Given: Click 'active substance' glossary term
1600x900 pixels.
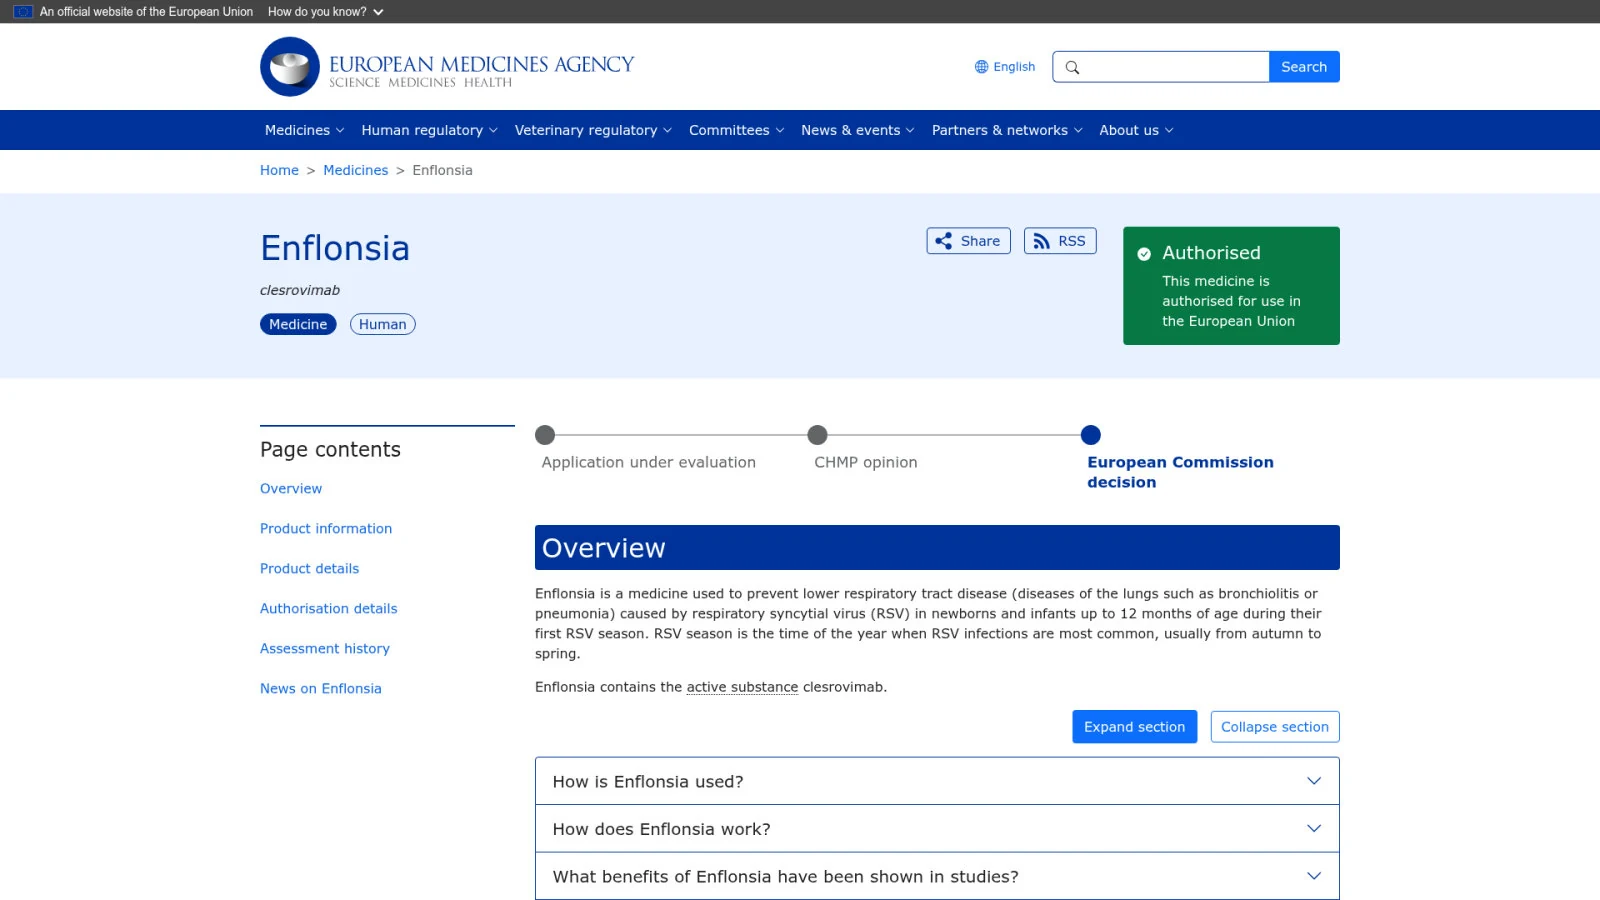Looking at the screenshot, I should 742,687.
